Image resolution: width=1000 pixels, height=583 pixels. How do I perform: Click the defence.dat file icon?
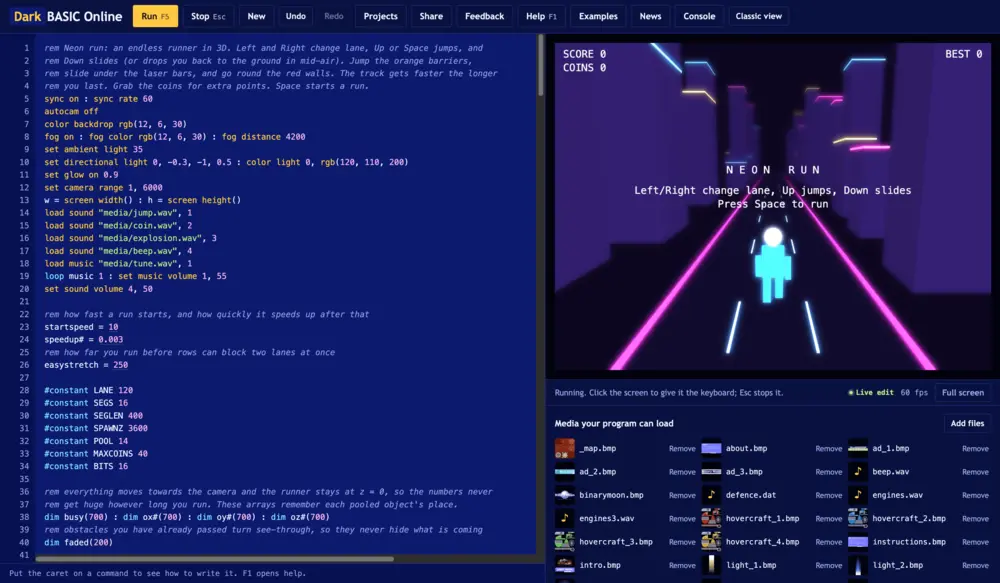tap(711, 495)
